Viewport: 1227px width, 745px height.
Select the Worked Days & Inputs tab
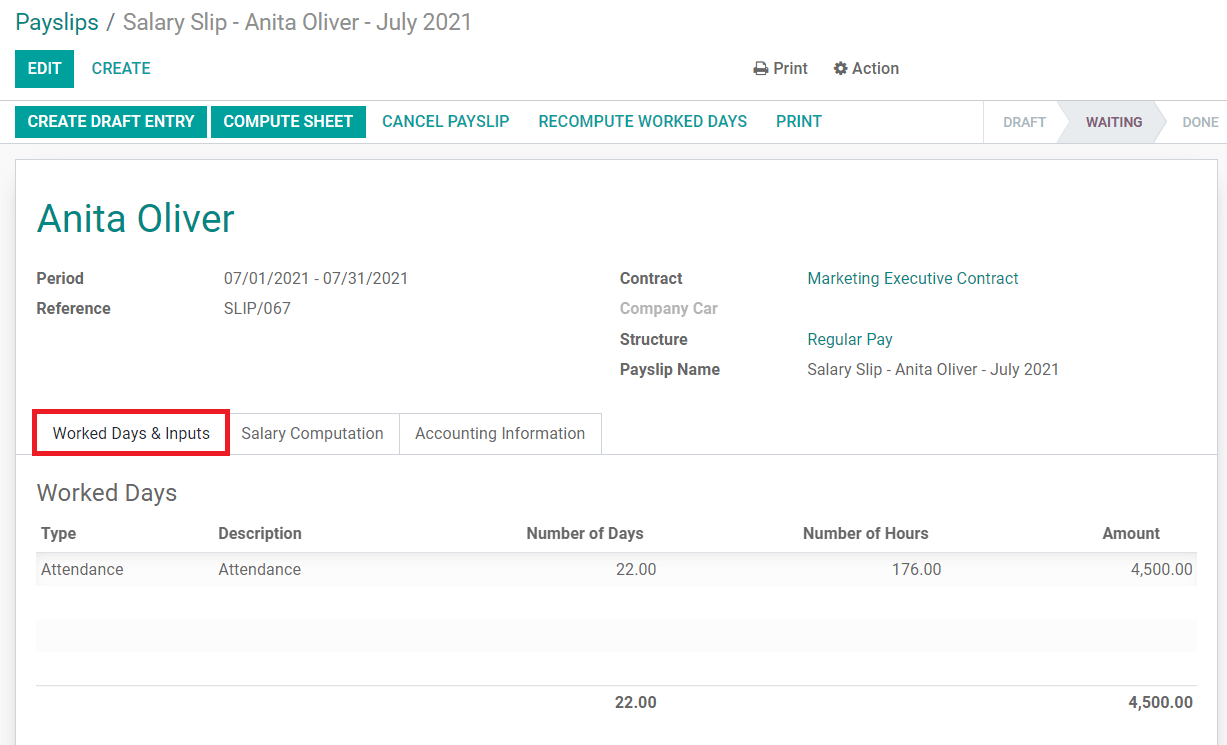coord(131,434)
